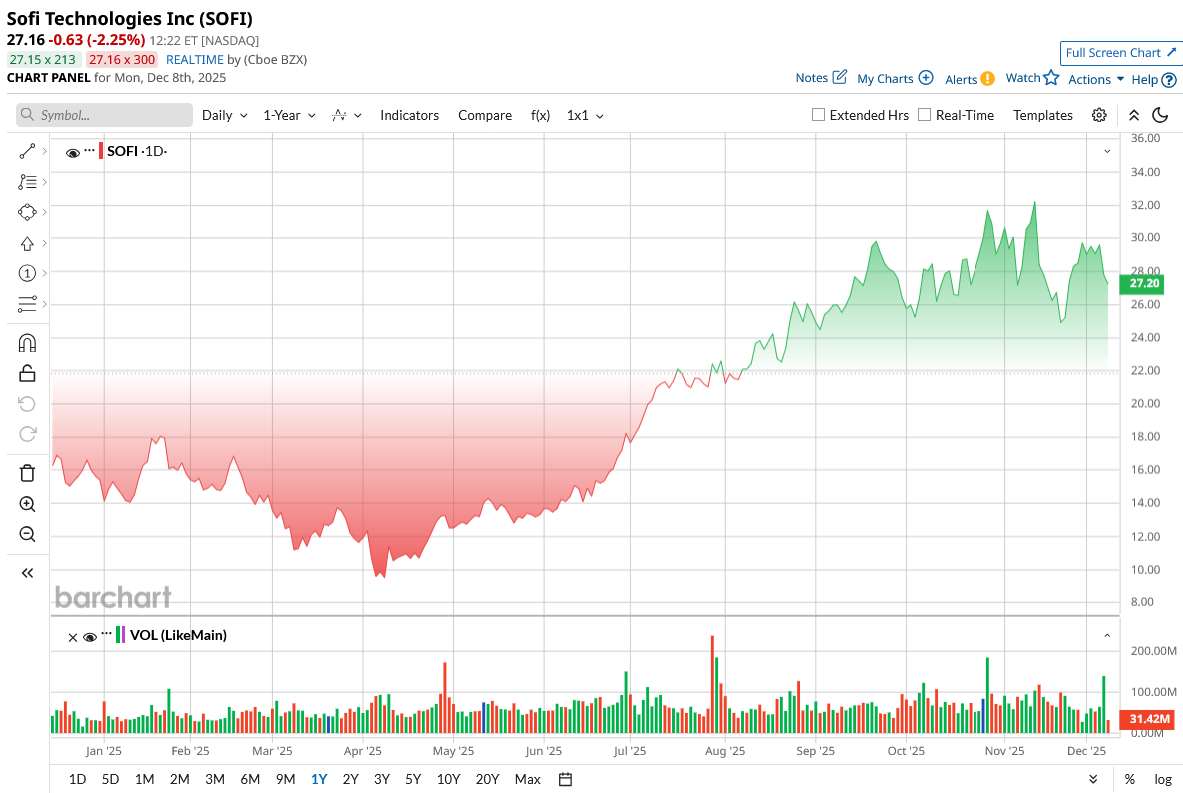Open the Daily frequency dropdown

pyautogui.click(x=225, y=115)
